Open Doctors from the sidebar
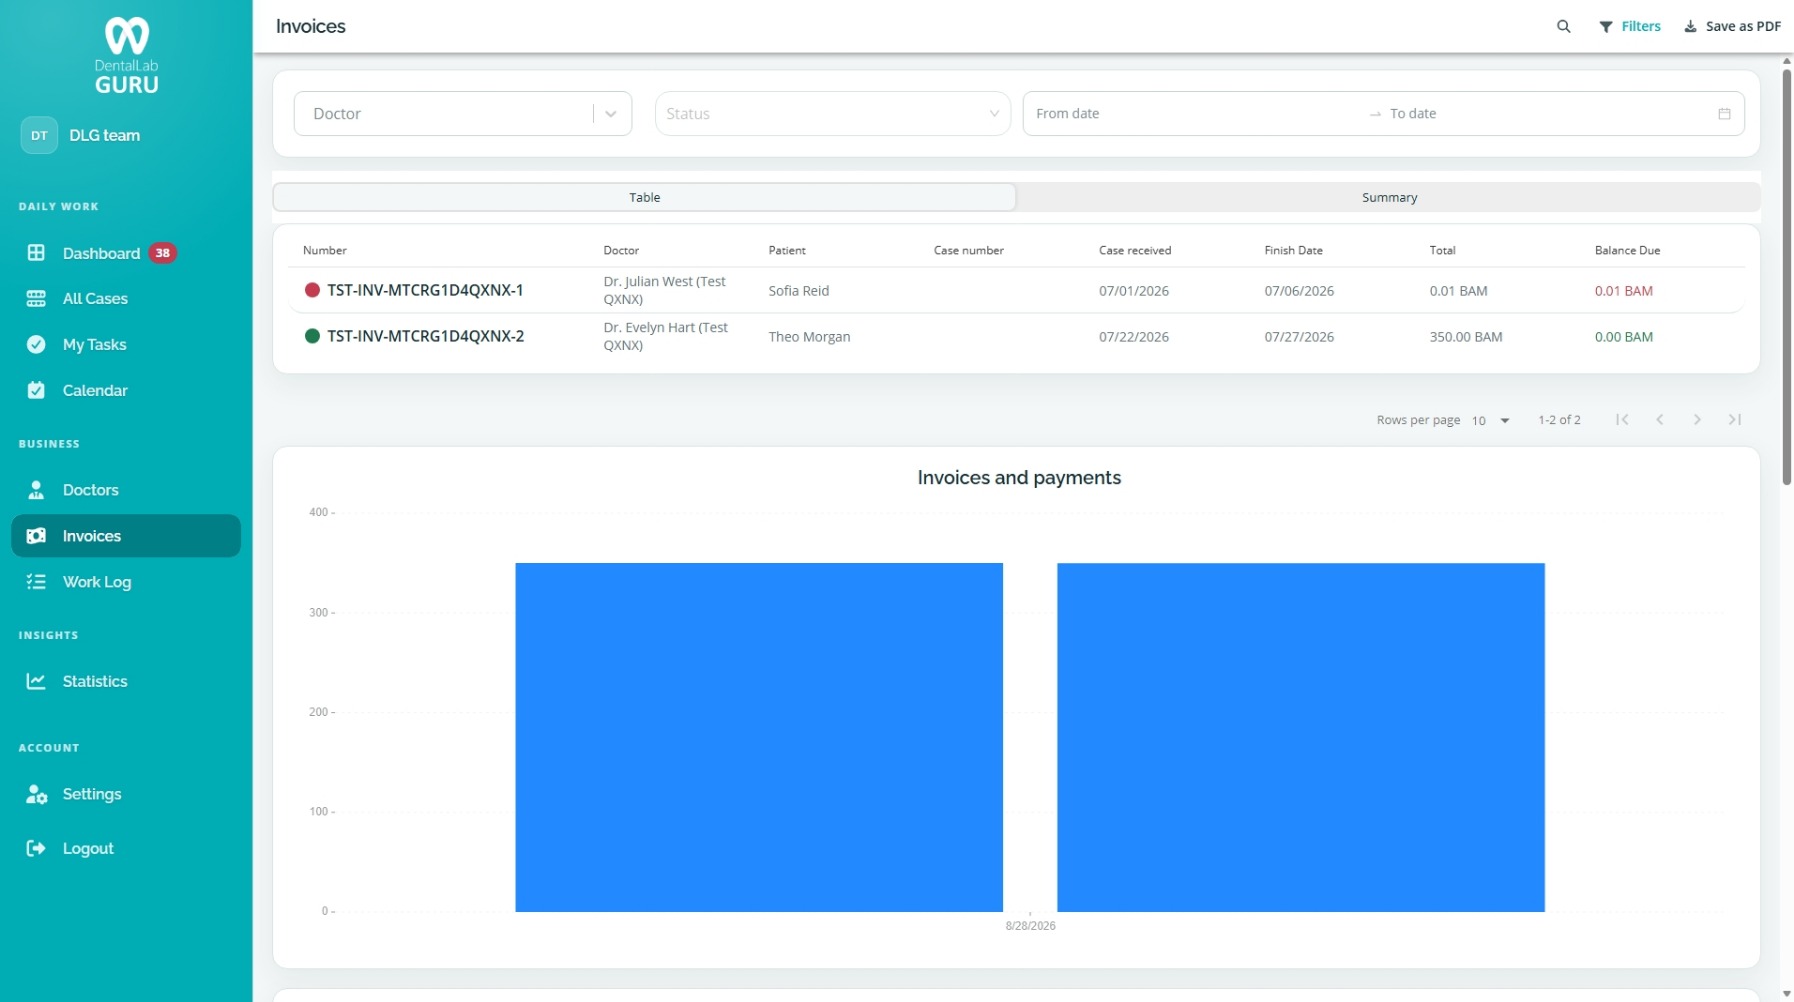The image size is (1794, 1002). [126, 490]
